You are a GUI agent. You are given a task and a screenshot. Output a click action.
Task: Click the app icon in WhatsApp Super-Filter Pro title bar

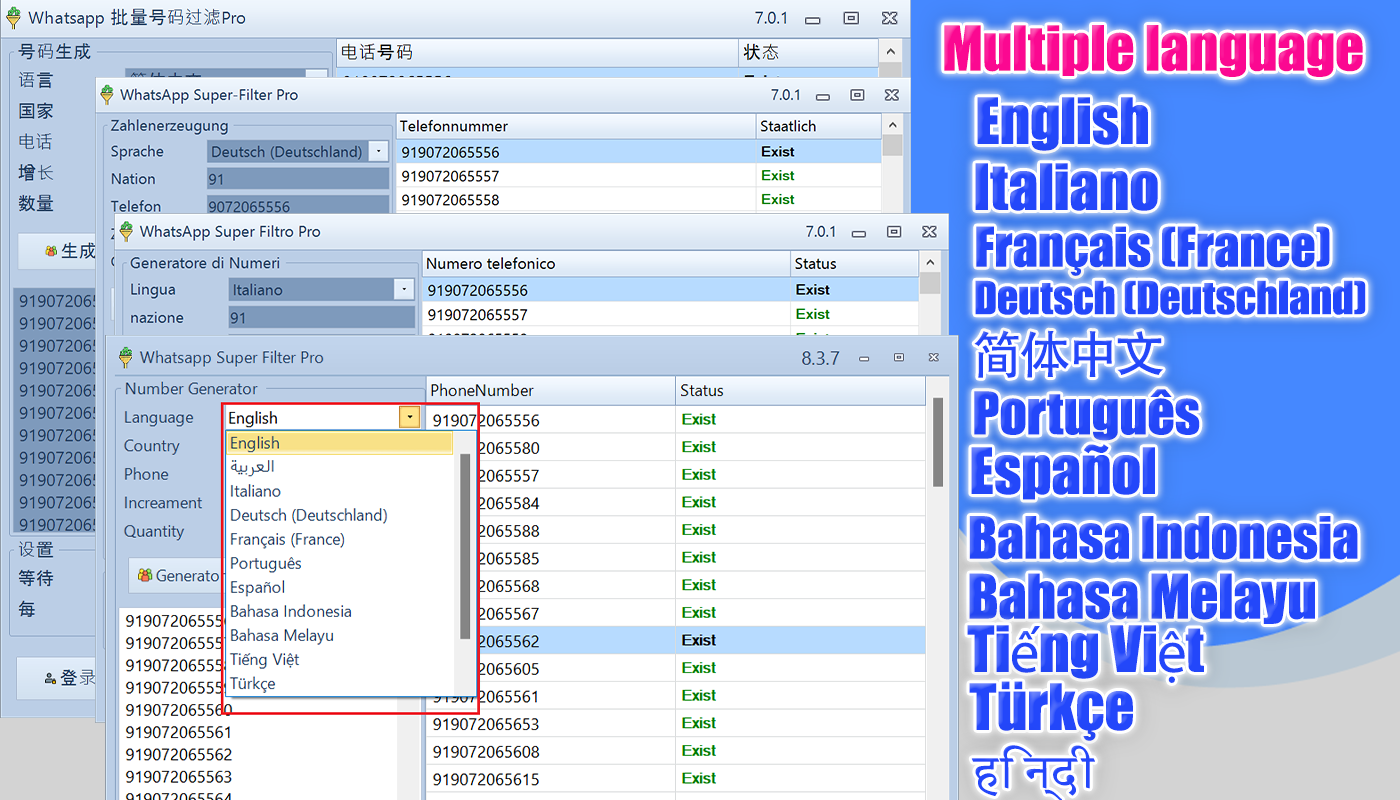click(105, 94)
